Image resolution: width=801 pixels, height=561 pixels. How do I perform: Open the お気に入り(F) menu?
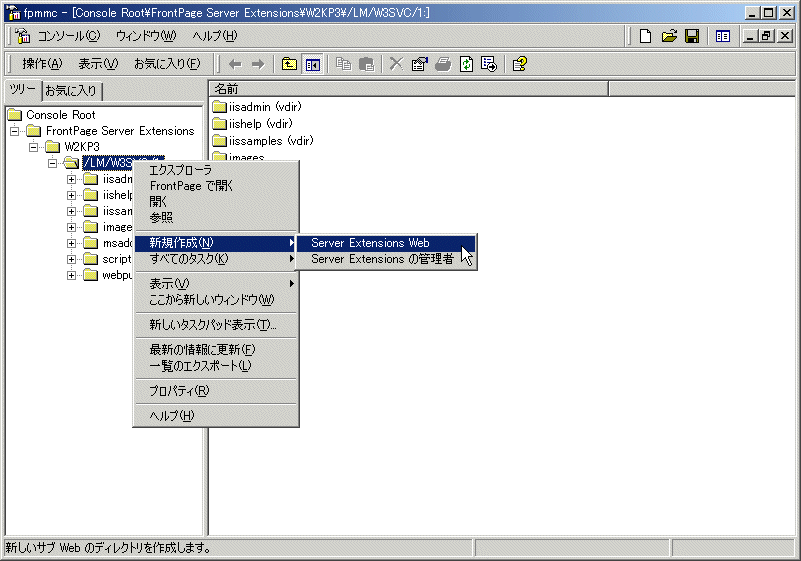point(167,64)
